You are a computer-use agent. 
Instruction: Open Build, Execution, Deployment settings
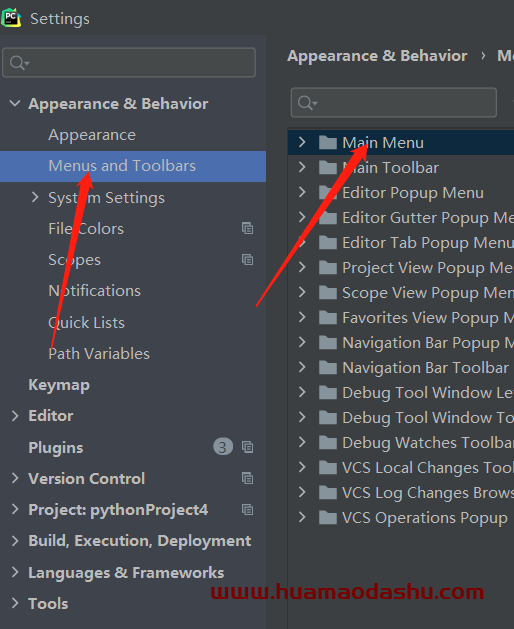(x=140, y=541)
